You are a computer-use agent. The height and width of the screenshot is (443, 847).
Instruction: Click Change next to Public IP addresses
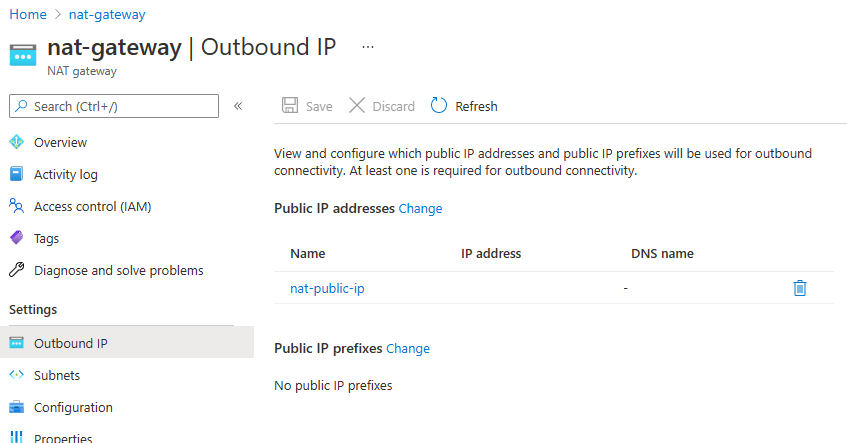(420, 209)
